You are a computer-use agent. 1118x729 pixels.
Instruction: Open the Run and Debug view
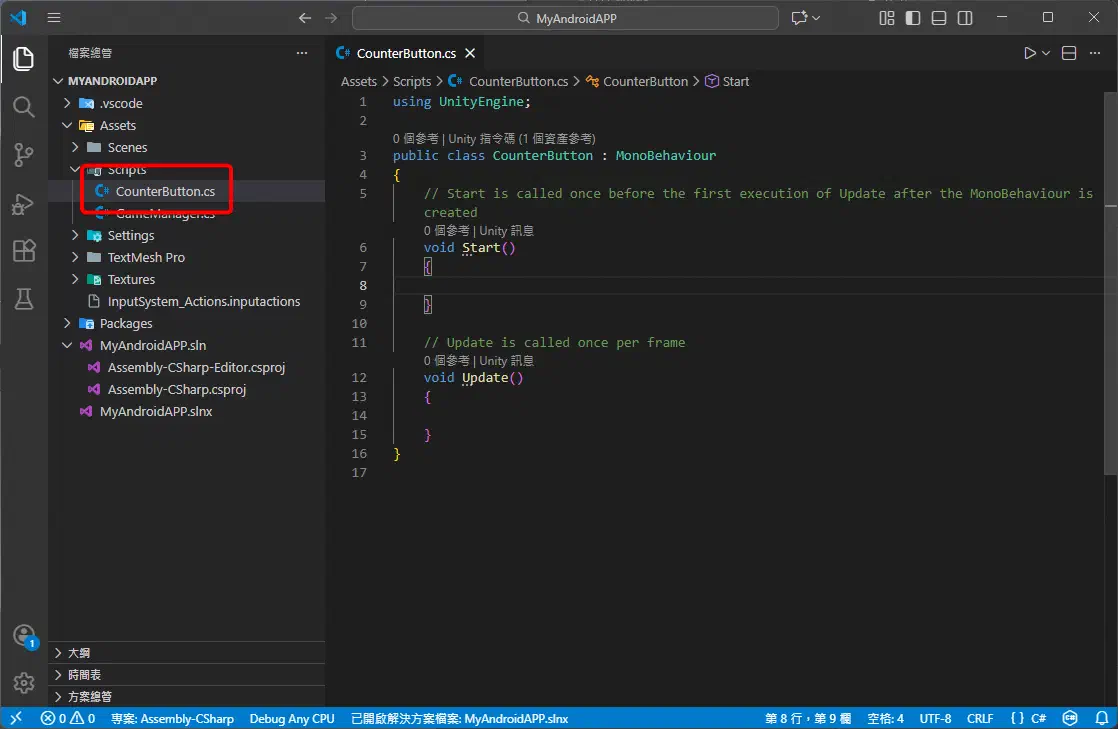tap(23, 203)
